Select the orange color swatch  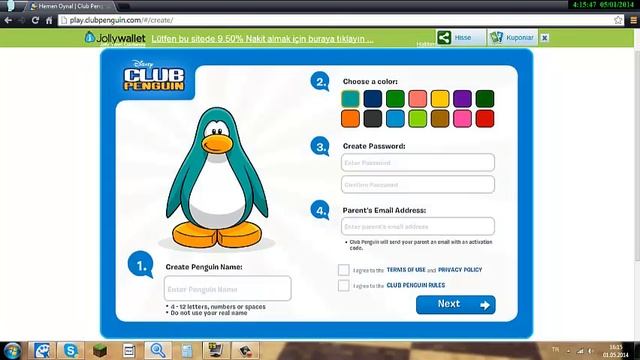tap(350, 119)
